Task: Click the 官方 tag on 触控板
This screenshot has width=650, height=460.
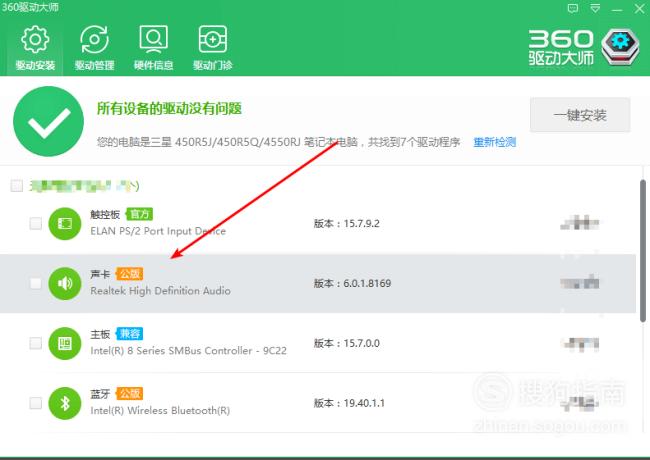Action: [x=139, y=214]
